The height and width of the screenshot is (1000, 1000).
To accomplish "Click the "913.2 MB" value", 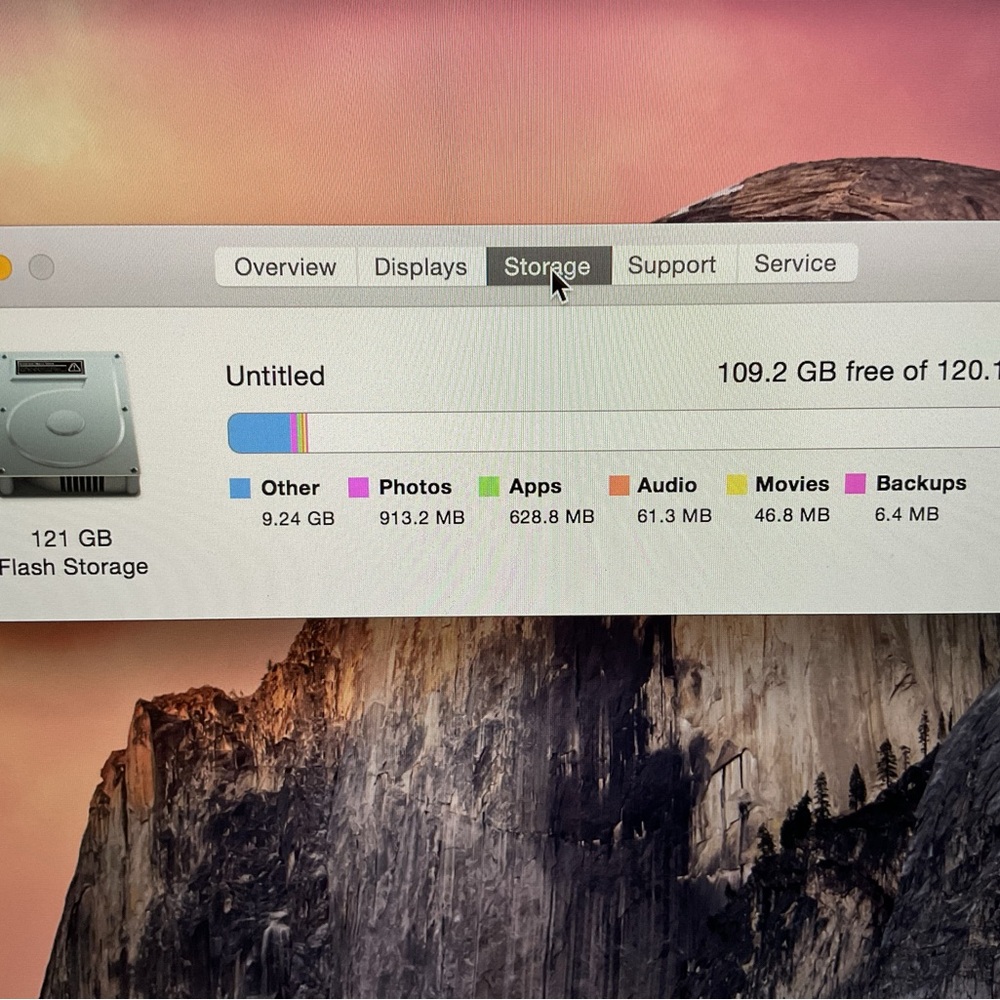I will (422, 517).
